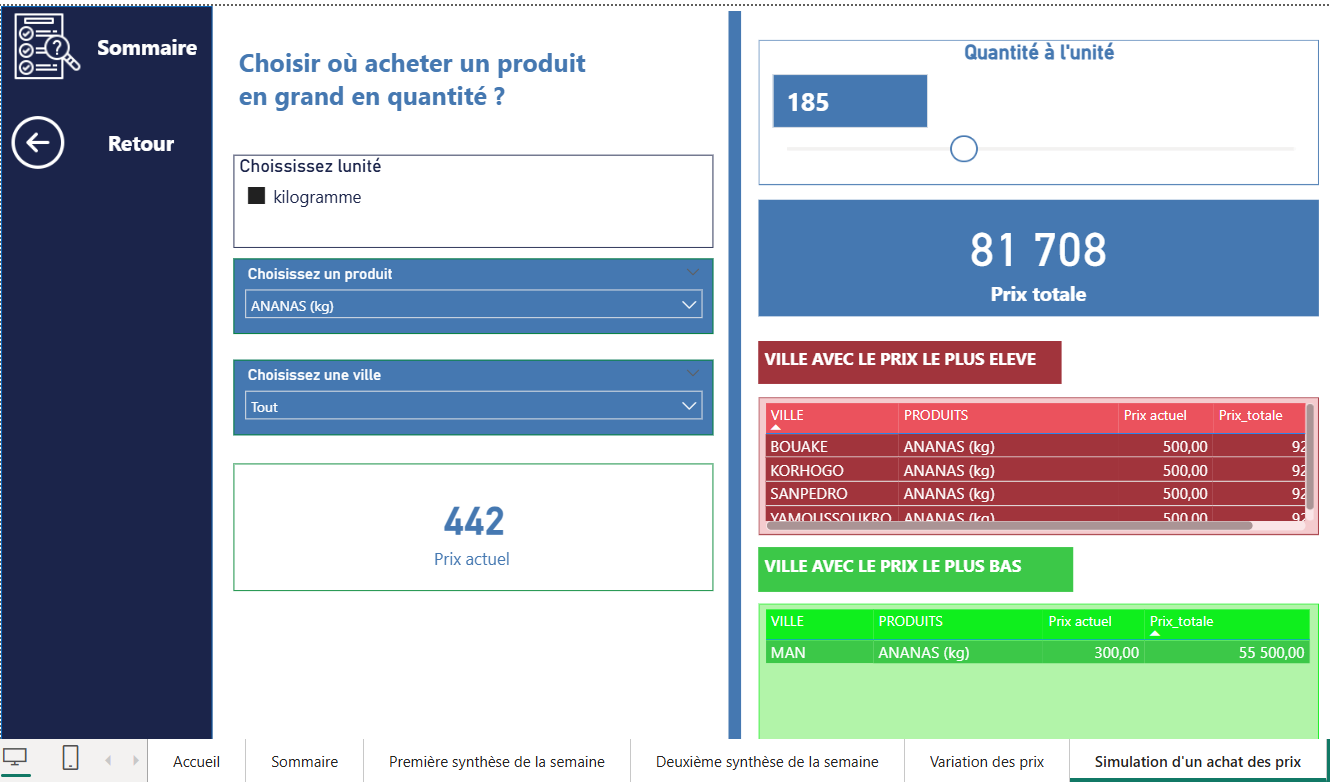Sort green table by PRODUITS column header
Screen dimensions: 1330x782
coord(957,623)
